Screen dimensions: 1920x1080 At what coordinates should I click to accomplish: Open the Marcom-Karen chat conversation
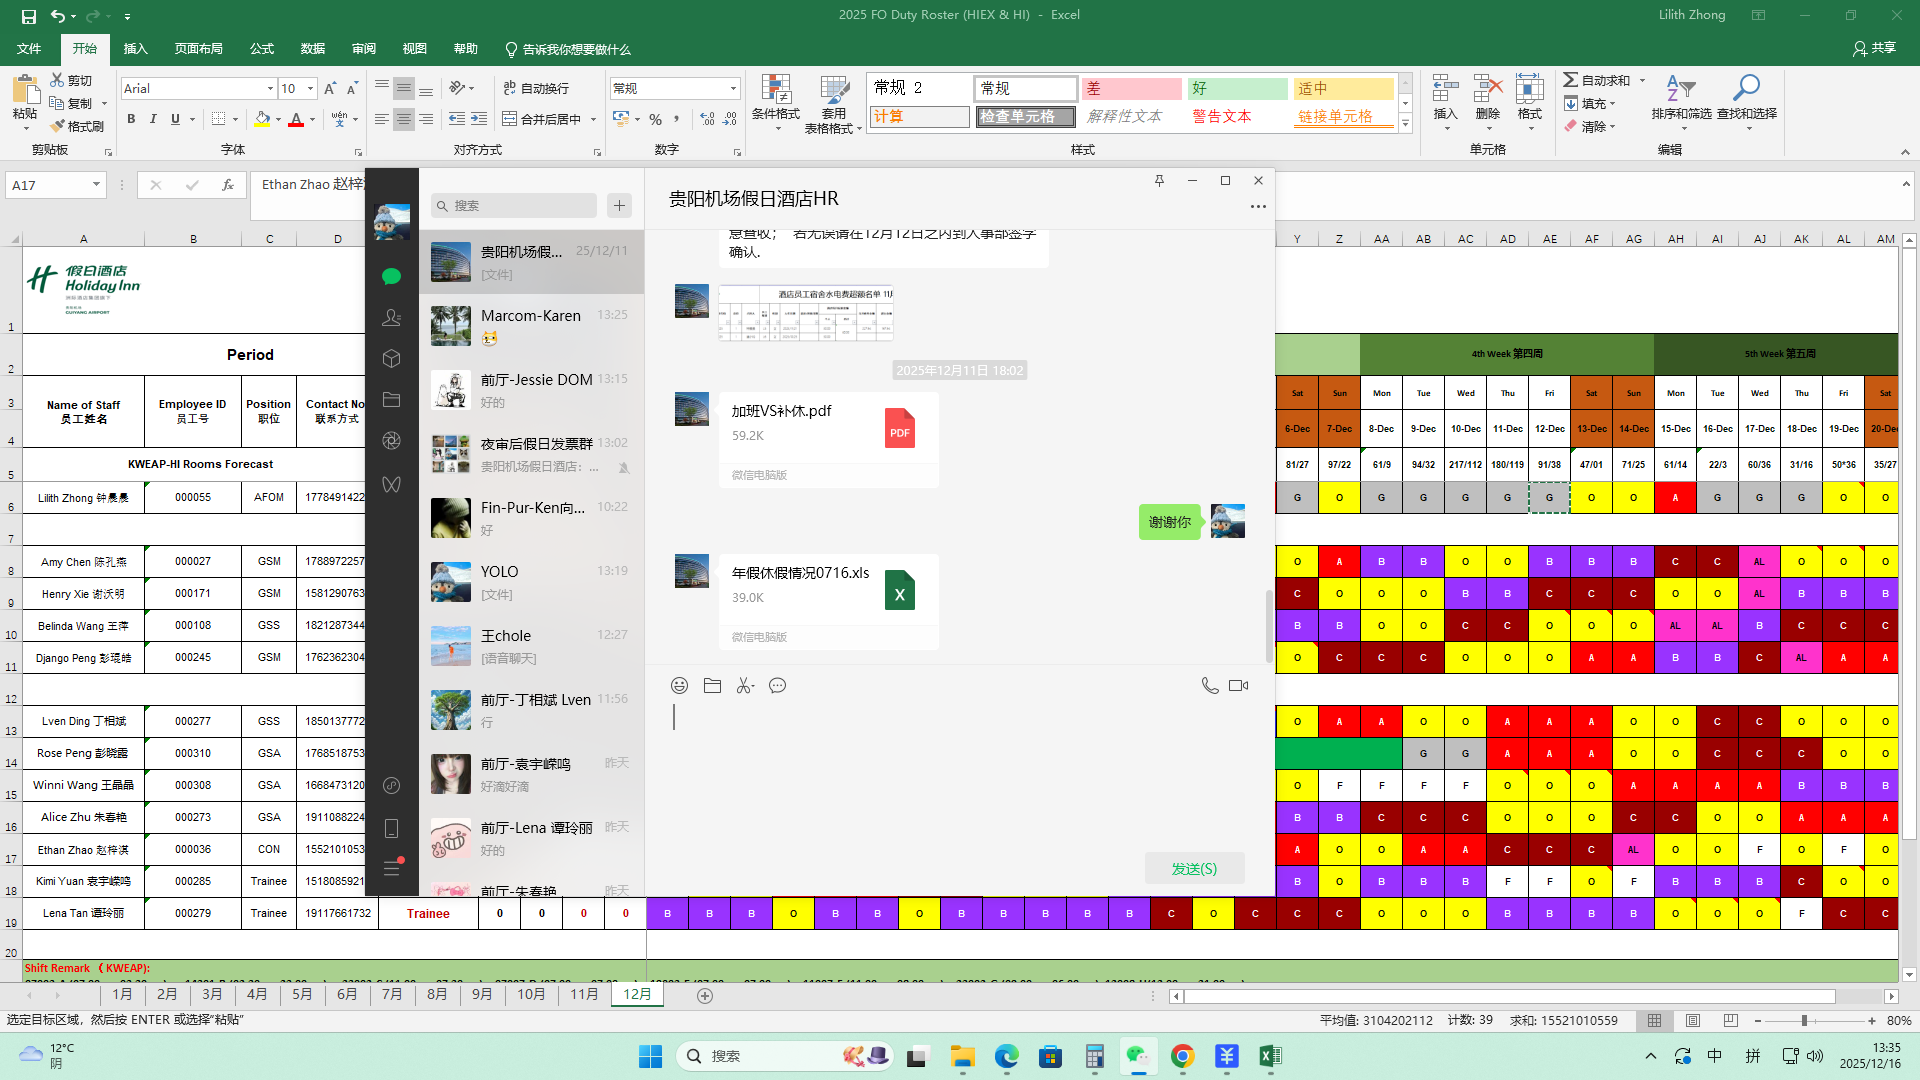pos(531,326)
